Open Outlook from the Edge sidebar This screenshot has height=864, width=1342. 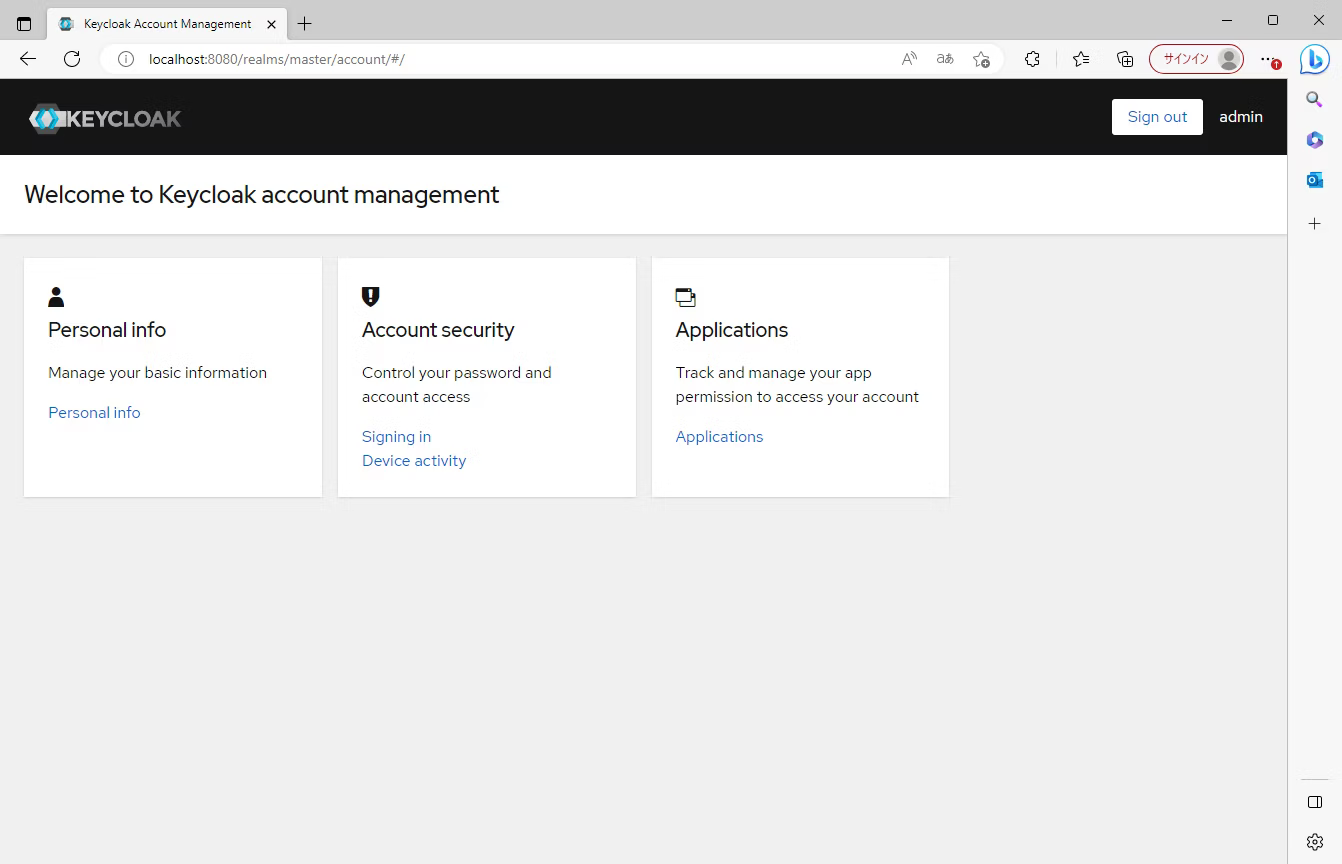[1315, 180]
